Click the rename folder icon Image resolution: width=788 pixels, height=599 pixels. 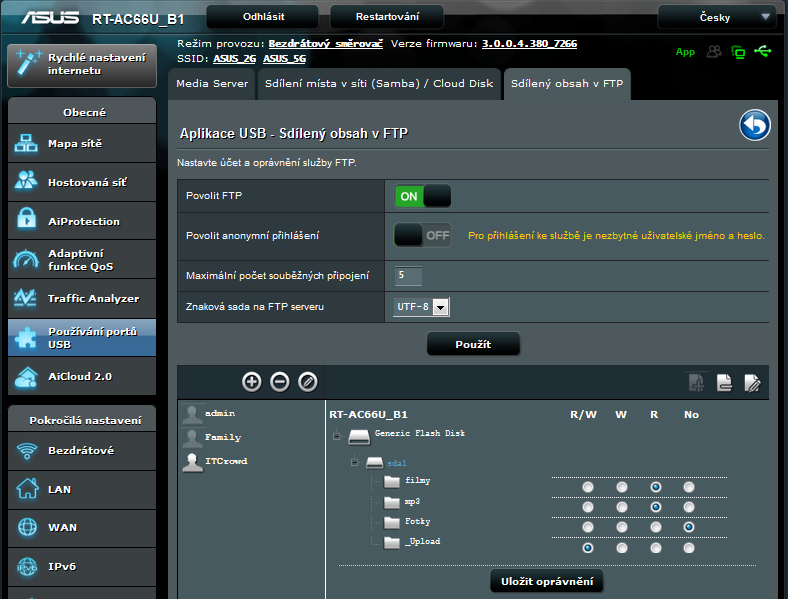[752, 381]
